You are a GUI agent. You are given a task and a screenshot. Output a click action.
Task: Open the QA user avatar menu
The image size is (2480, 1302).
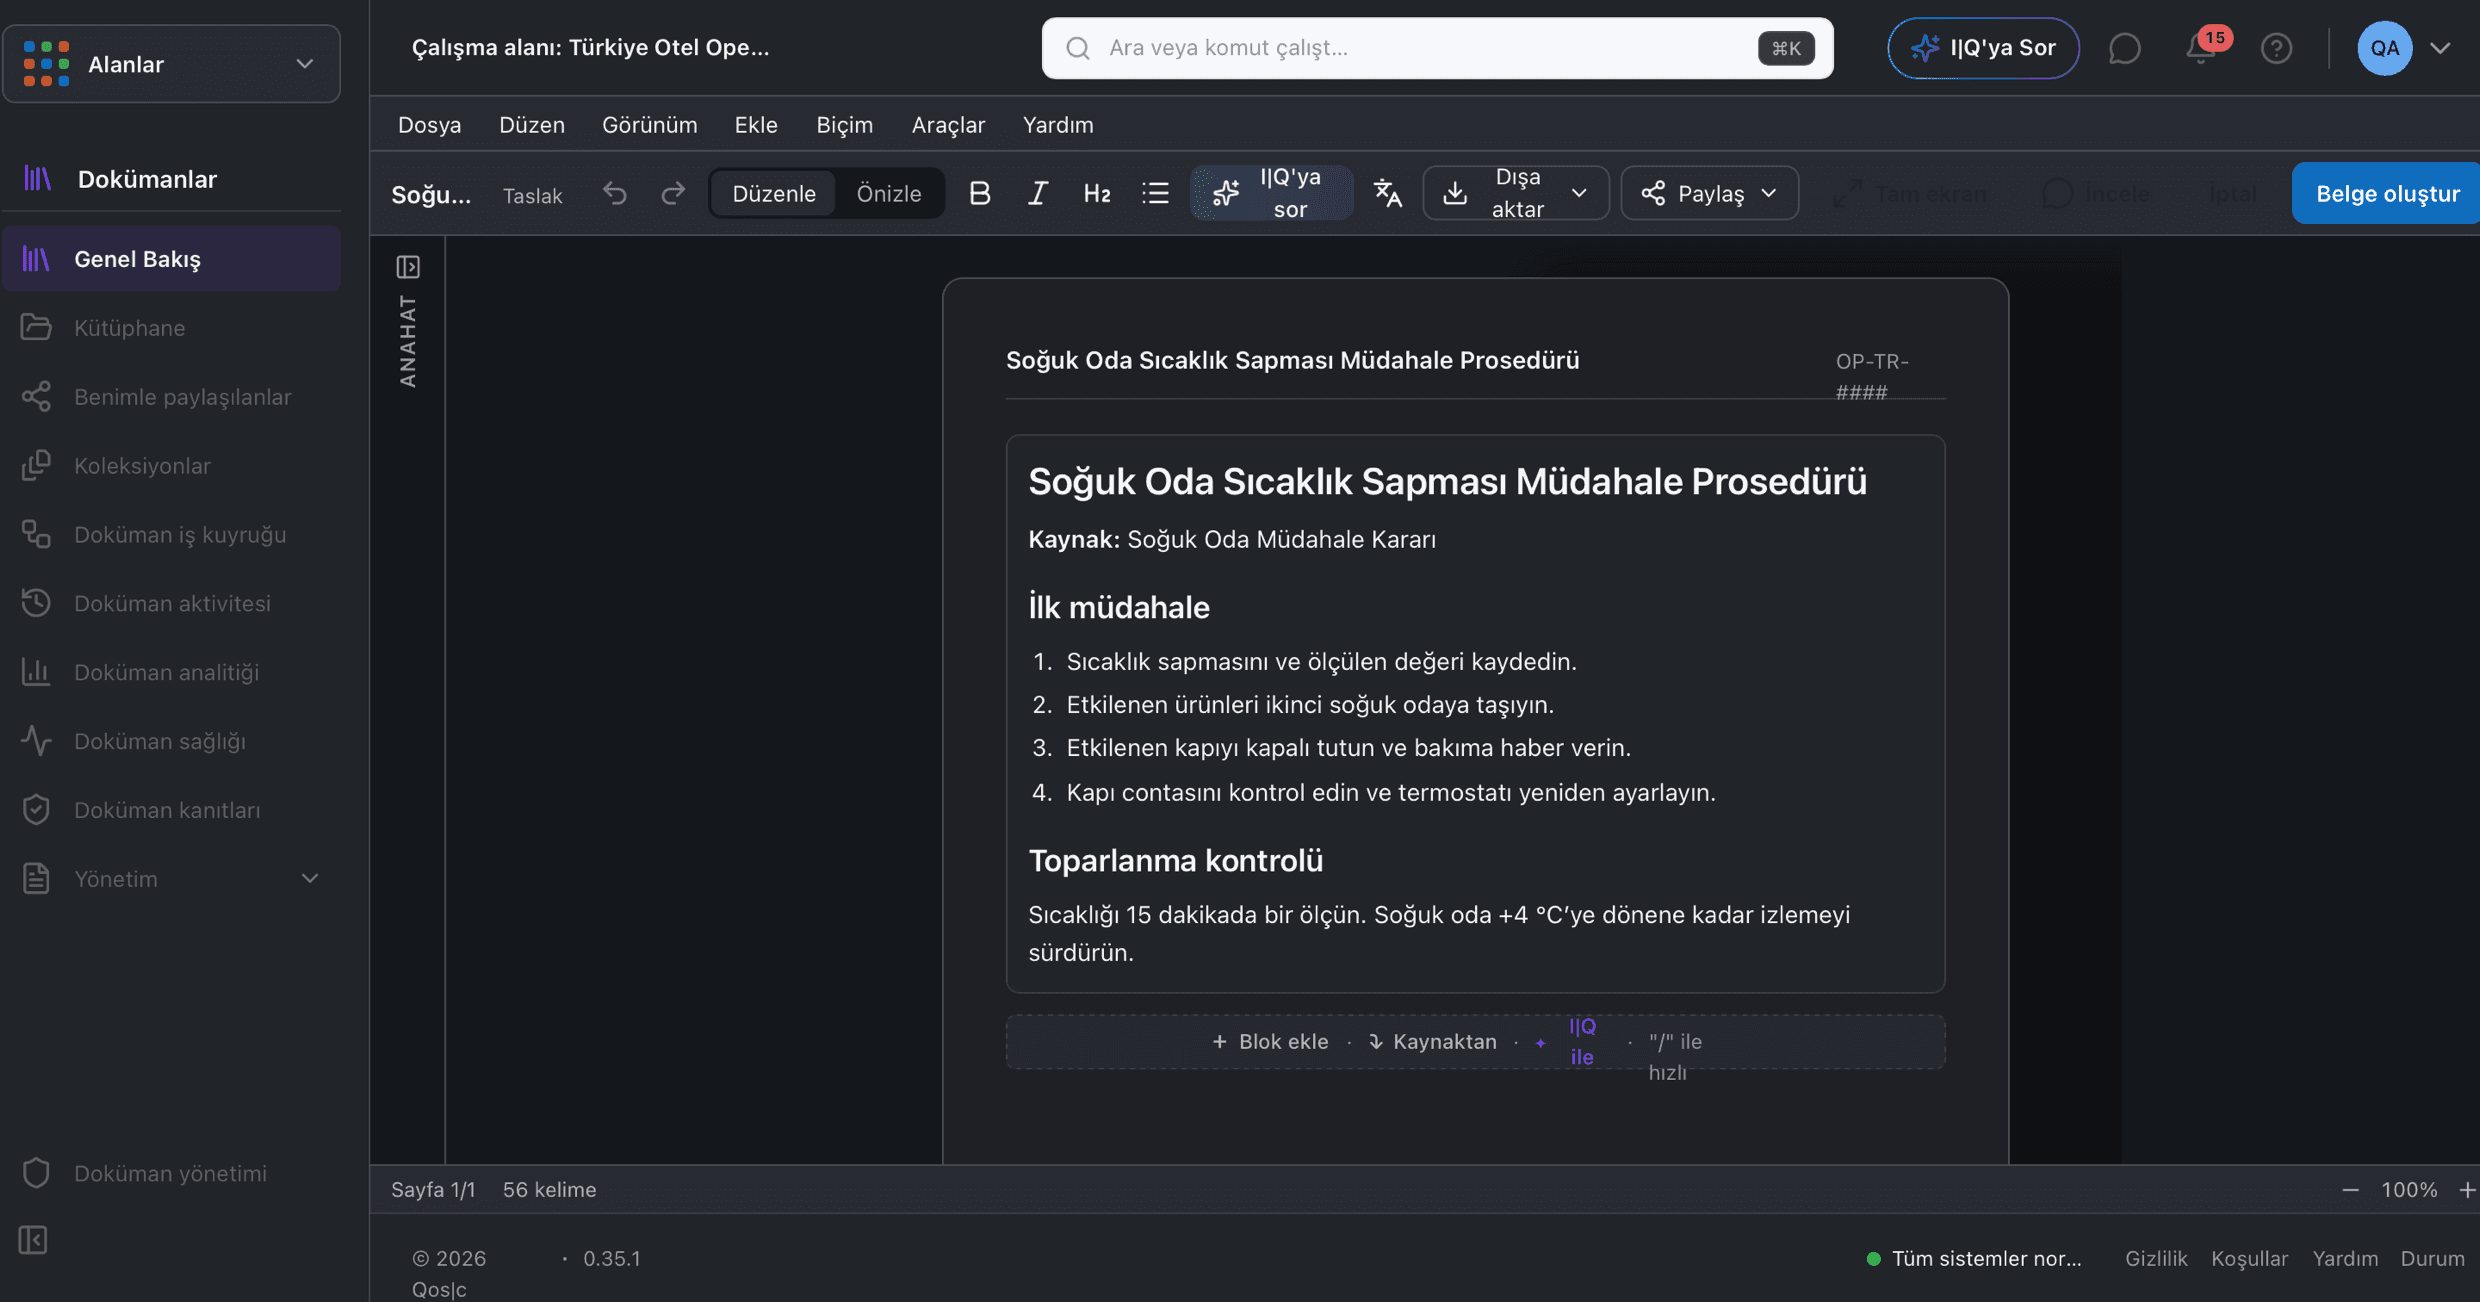2385,48
